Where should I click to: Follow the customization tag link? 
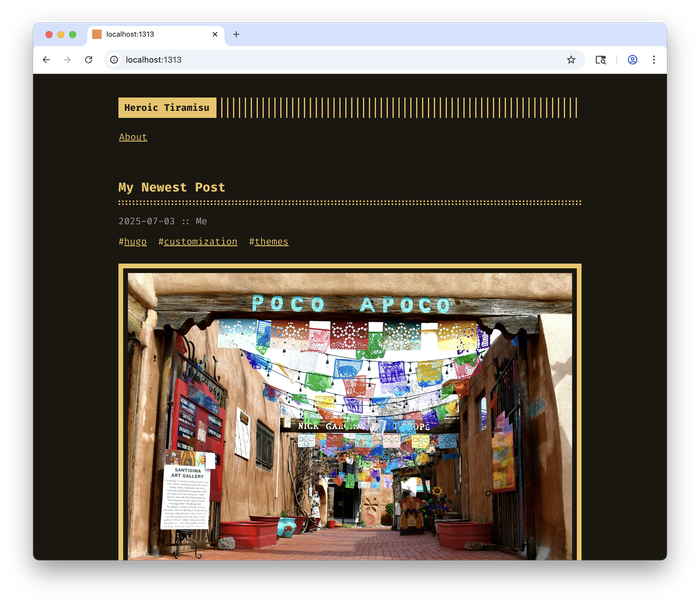tap(200, 242)
